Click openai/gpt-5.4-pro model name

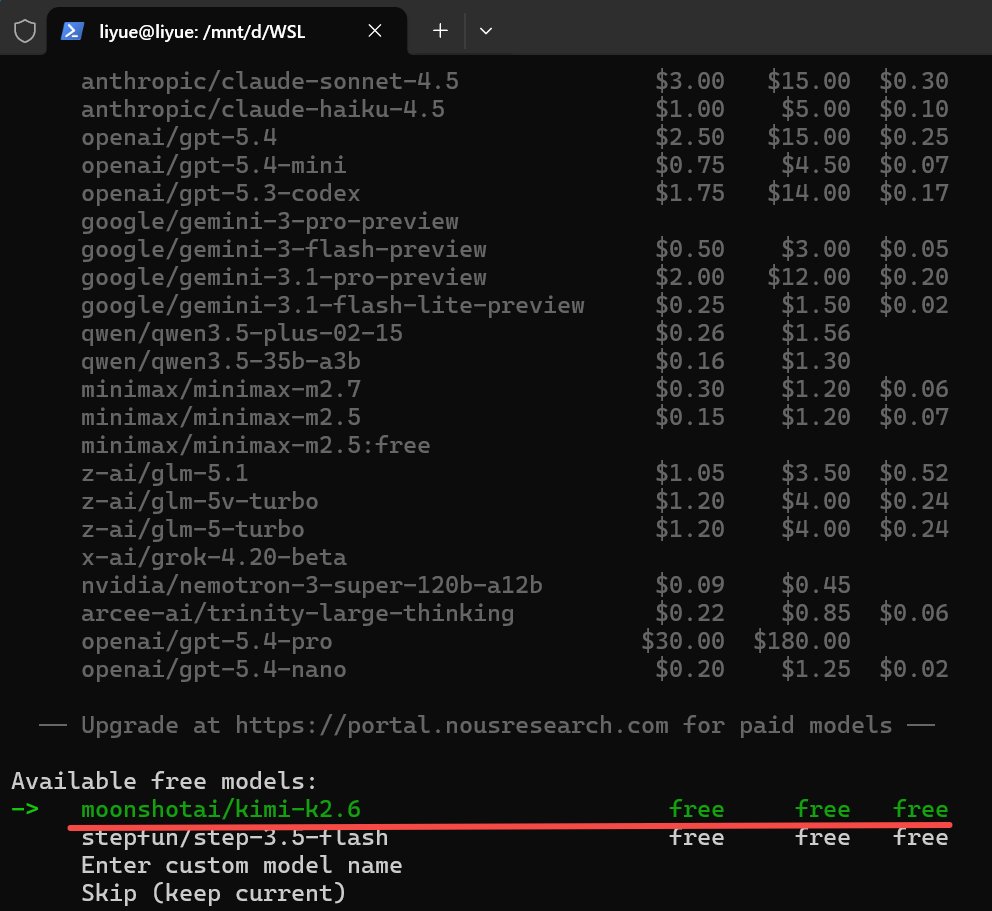[x=207, y=641]
